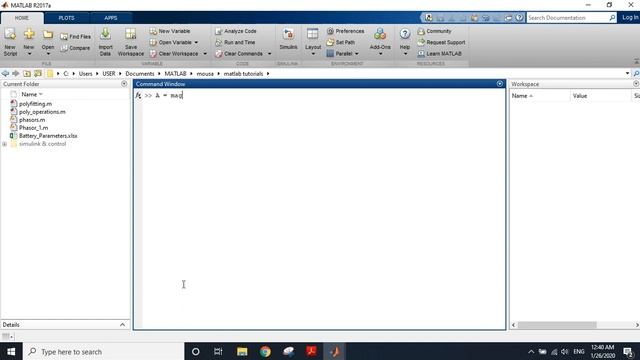Screen dimensions: 640x360
Task: Open File Explorer from the taskbar
Action: coord(242,351)
